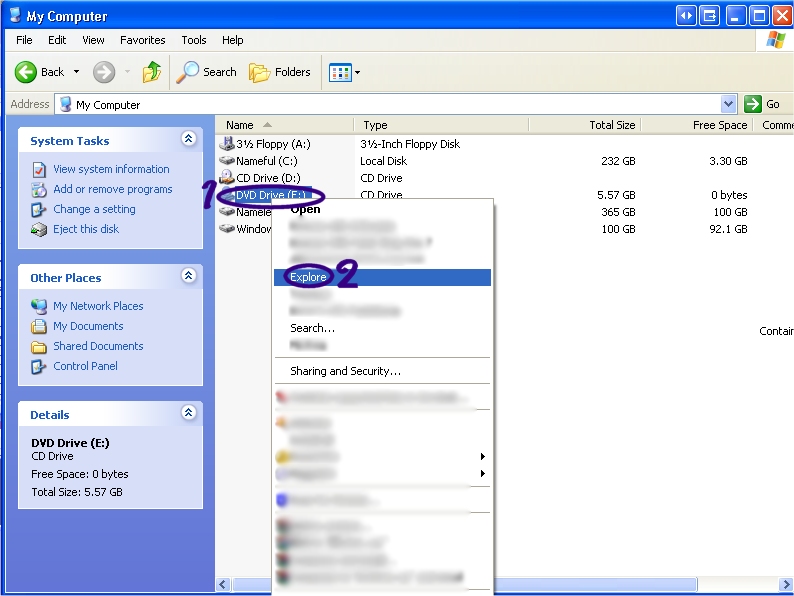Select the 3½ Floppy (A:) drive

pos(272,144)
